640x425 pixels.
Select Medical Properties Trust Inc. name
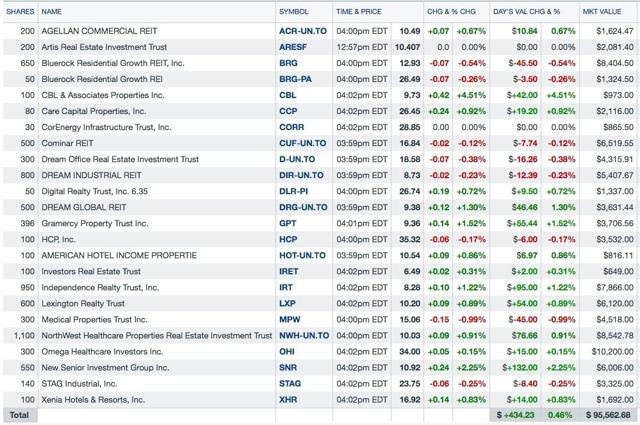[x=94, y=320]
